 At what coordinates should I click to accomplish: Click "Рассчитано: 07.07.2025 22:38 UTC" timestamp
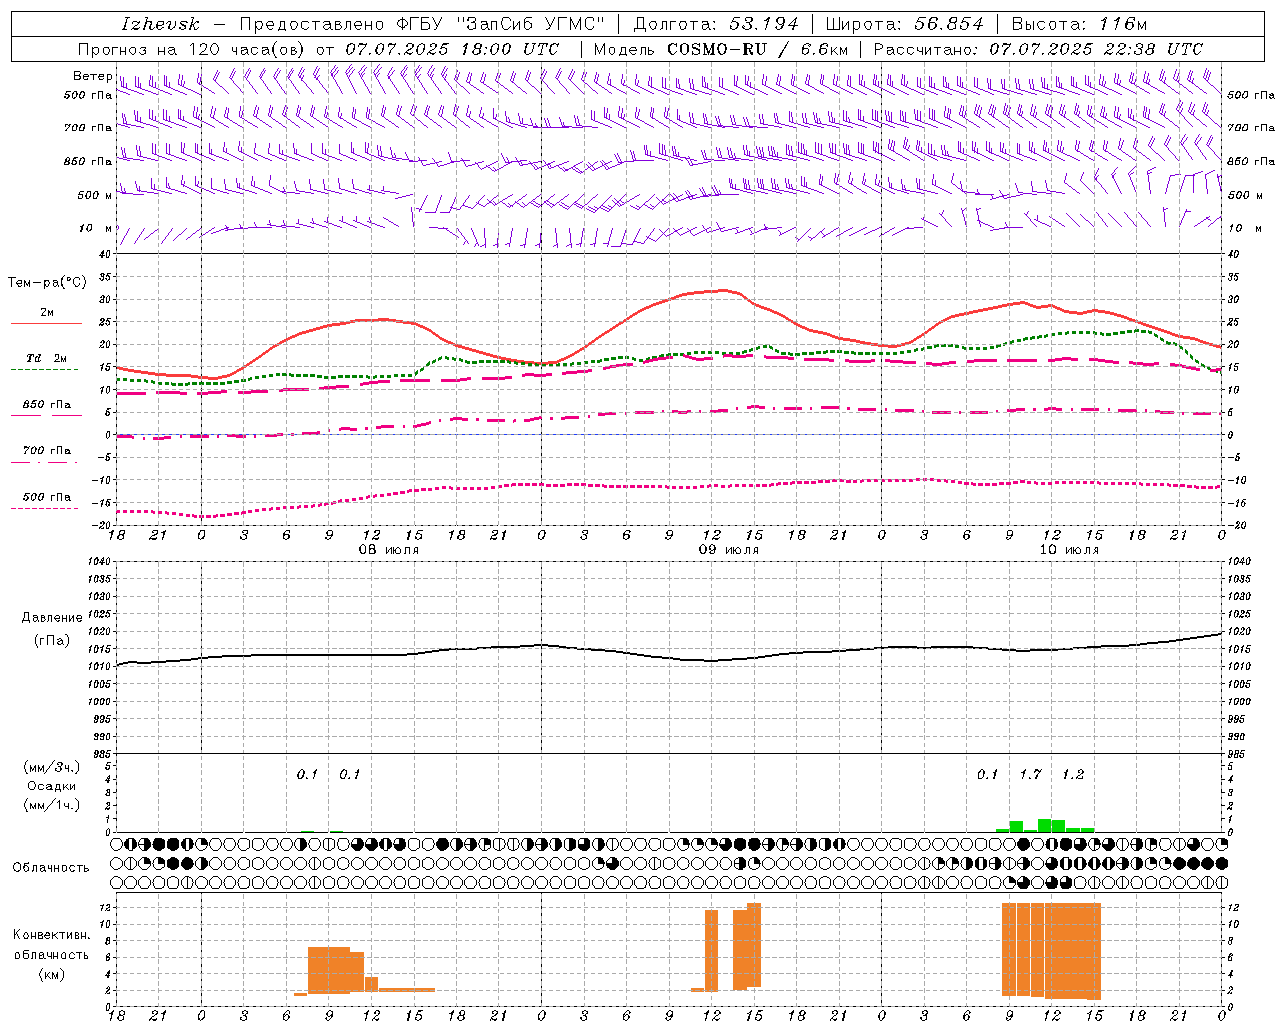point(1038,49)
